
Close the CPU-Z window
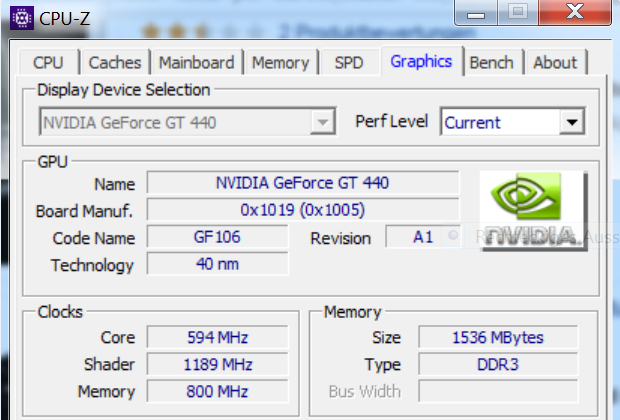tap(575, 12)
